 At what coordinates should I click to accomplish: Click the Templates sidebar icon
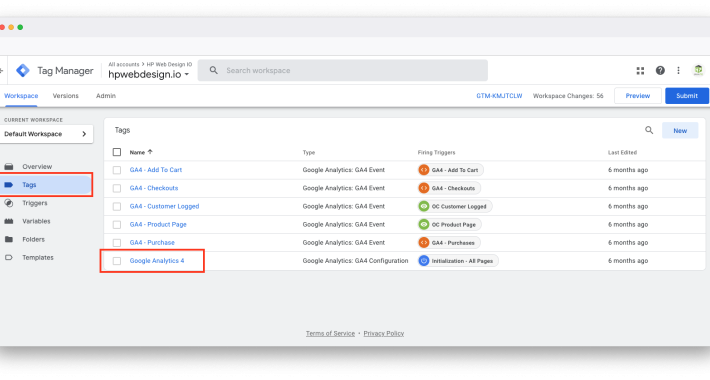click(9, 257)
